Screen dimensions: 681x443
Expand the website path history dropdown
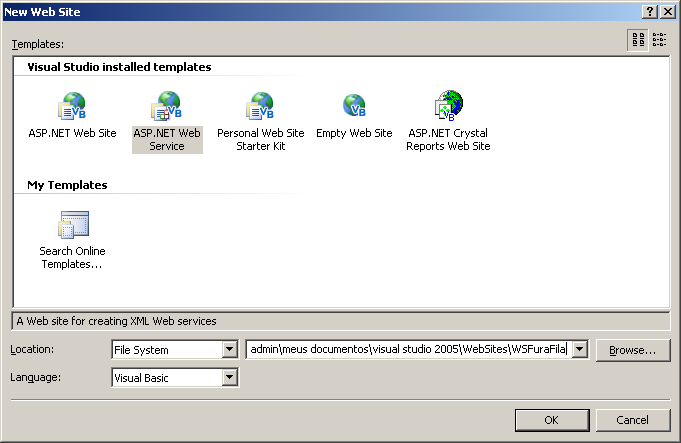579,350
